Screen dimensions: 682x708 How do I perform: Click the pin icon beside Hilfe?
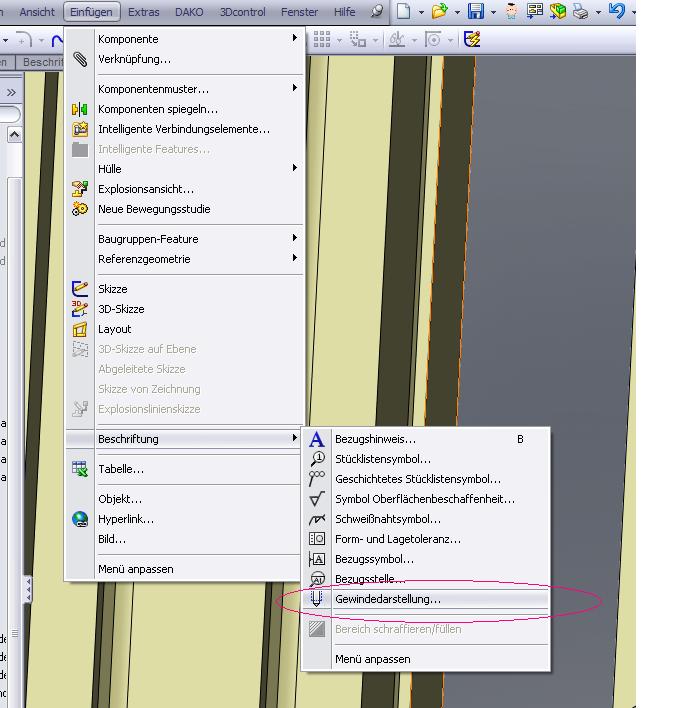pos(377,11)
